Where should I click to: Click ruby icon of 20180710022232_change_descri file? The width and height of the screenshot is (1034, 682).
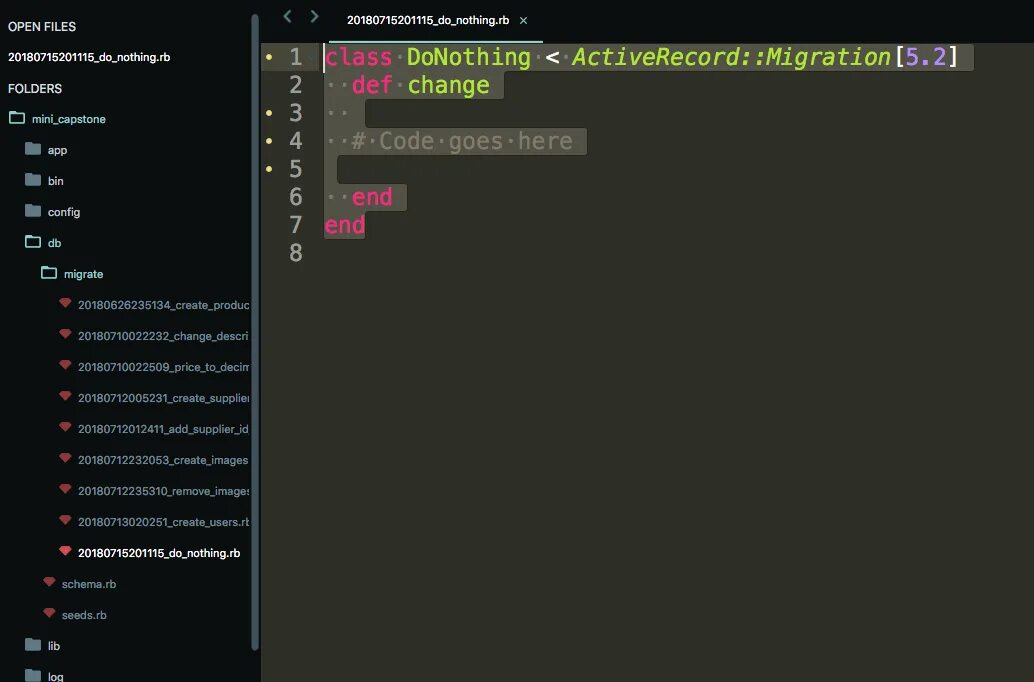pyautogui.click(x=65, y=334)
